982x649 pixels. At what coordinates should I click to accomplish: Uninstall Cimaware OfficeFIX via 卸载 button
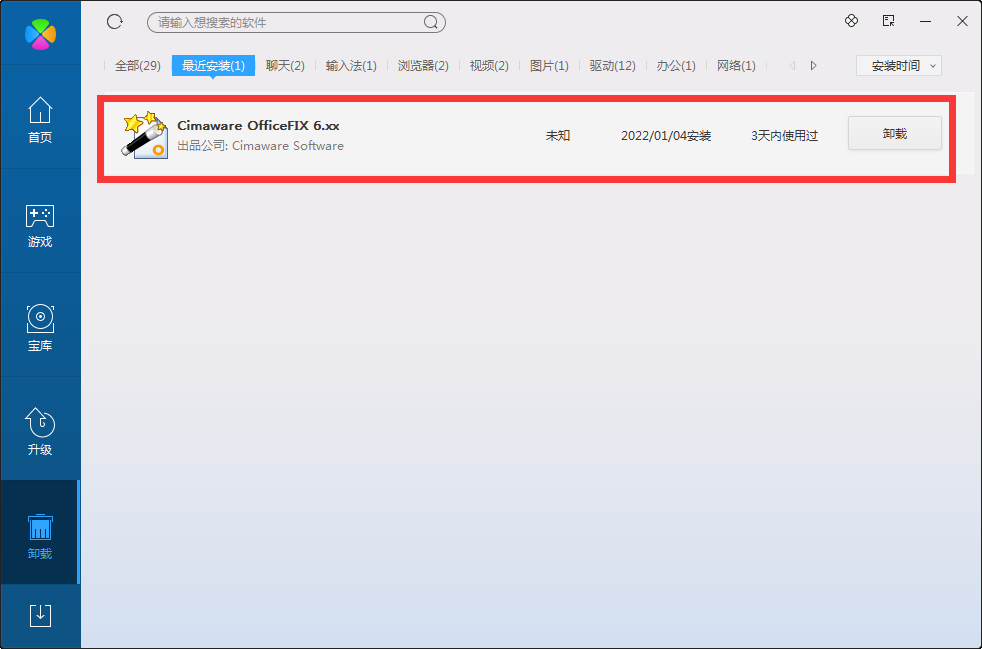click(894, 133)
